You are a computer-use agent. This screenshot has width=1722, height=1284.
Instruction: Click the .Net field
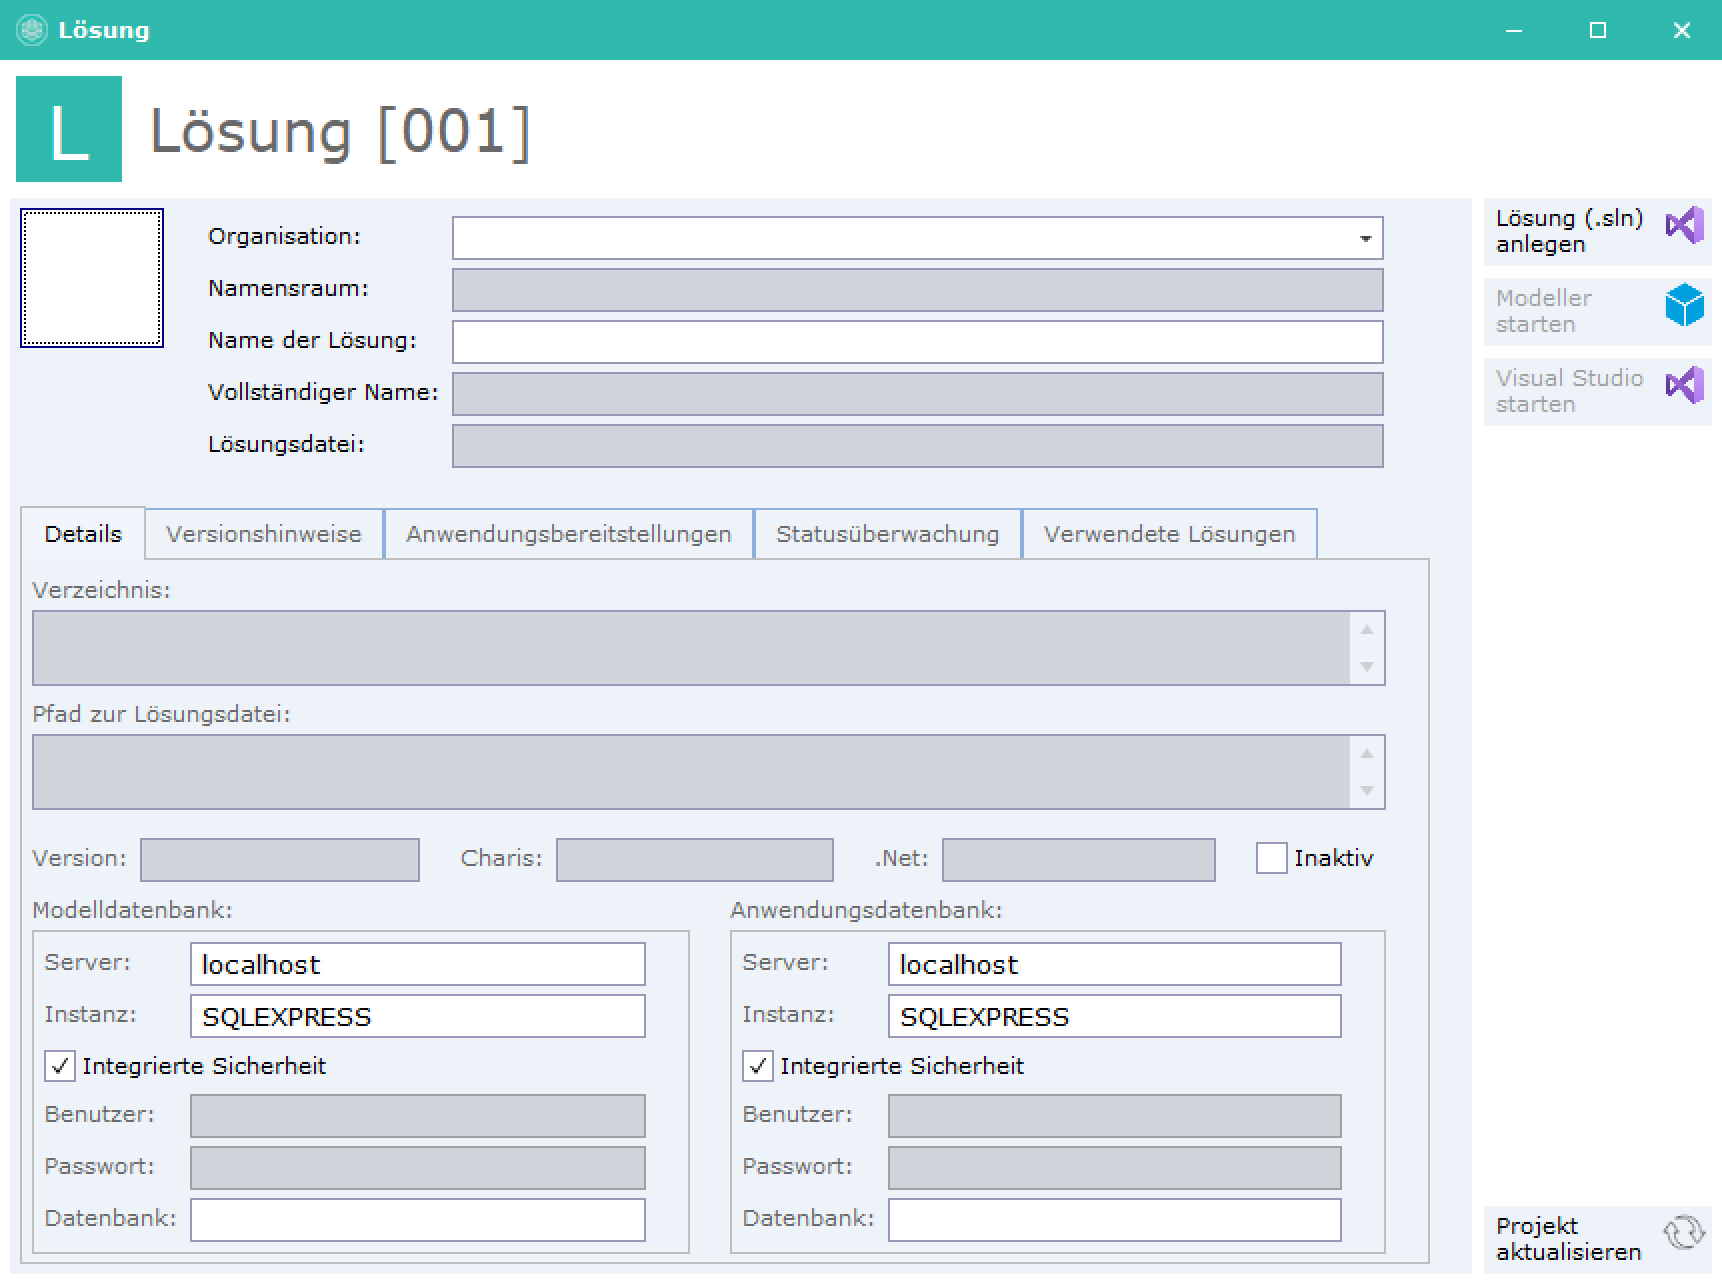point(1079,860)
